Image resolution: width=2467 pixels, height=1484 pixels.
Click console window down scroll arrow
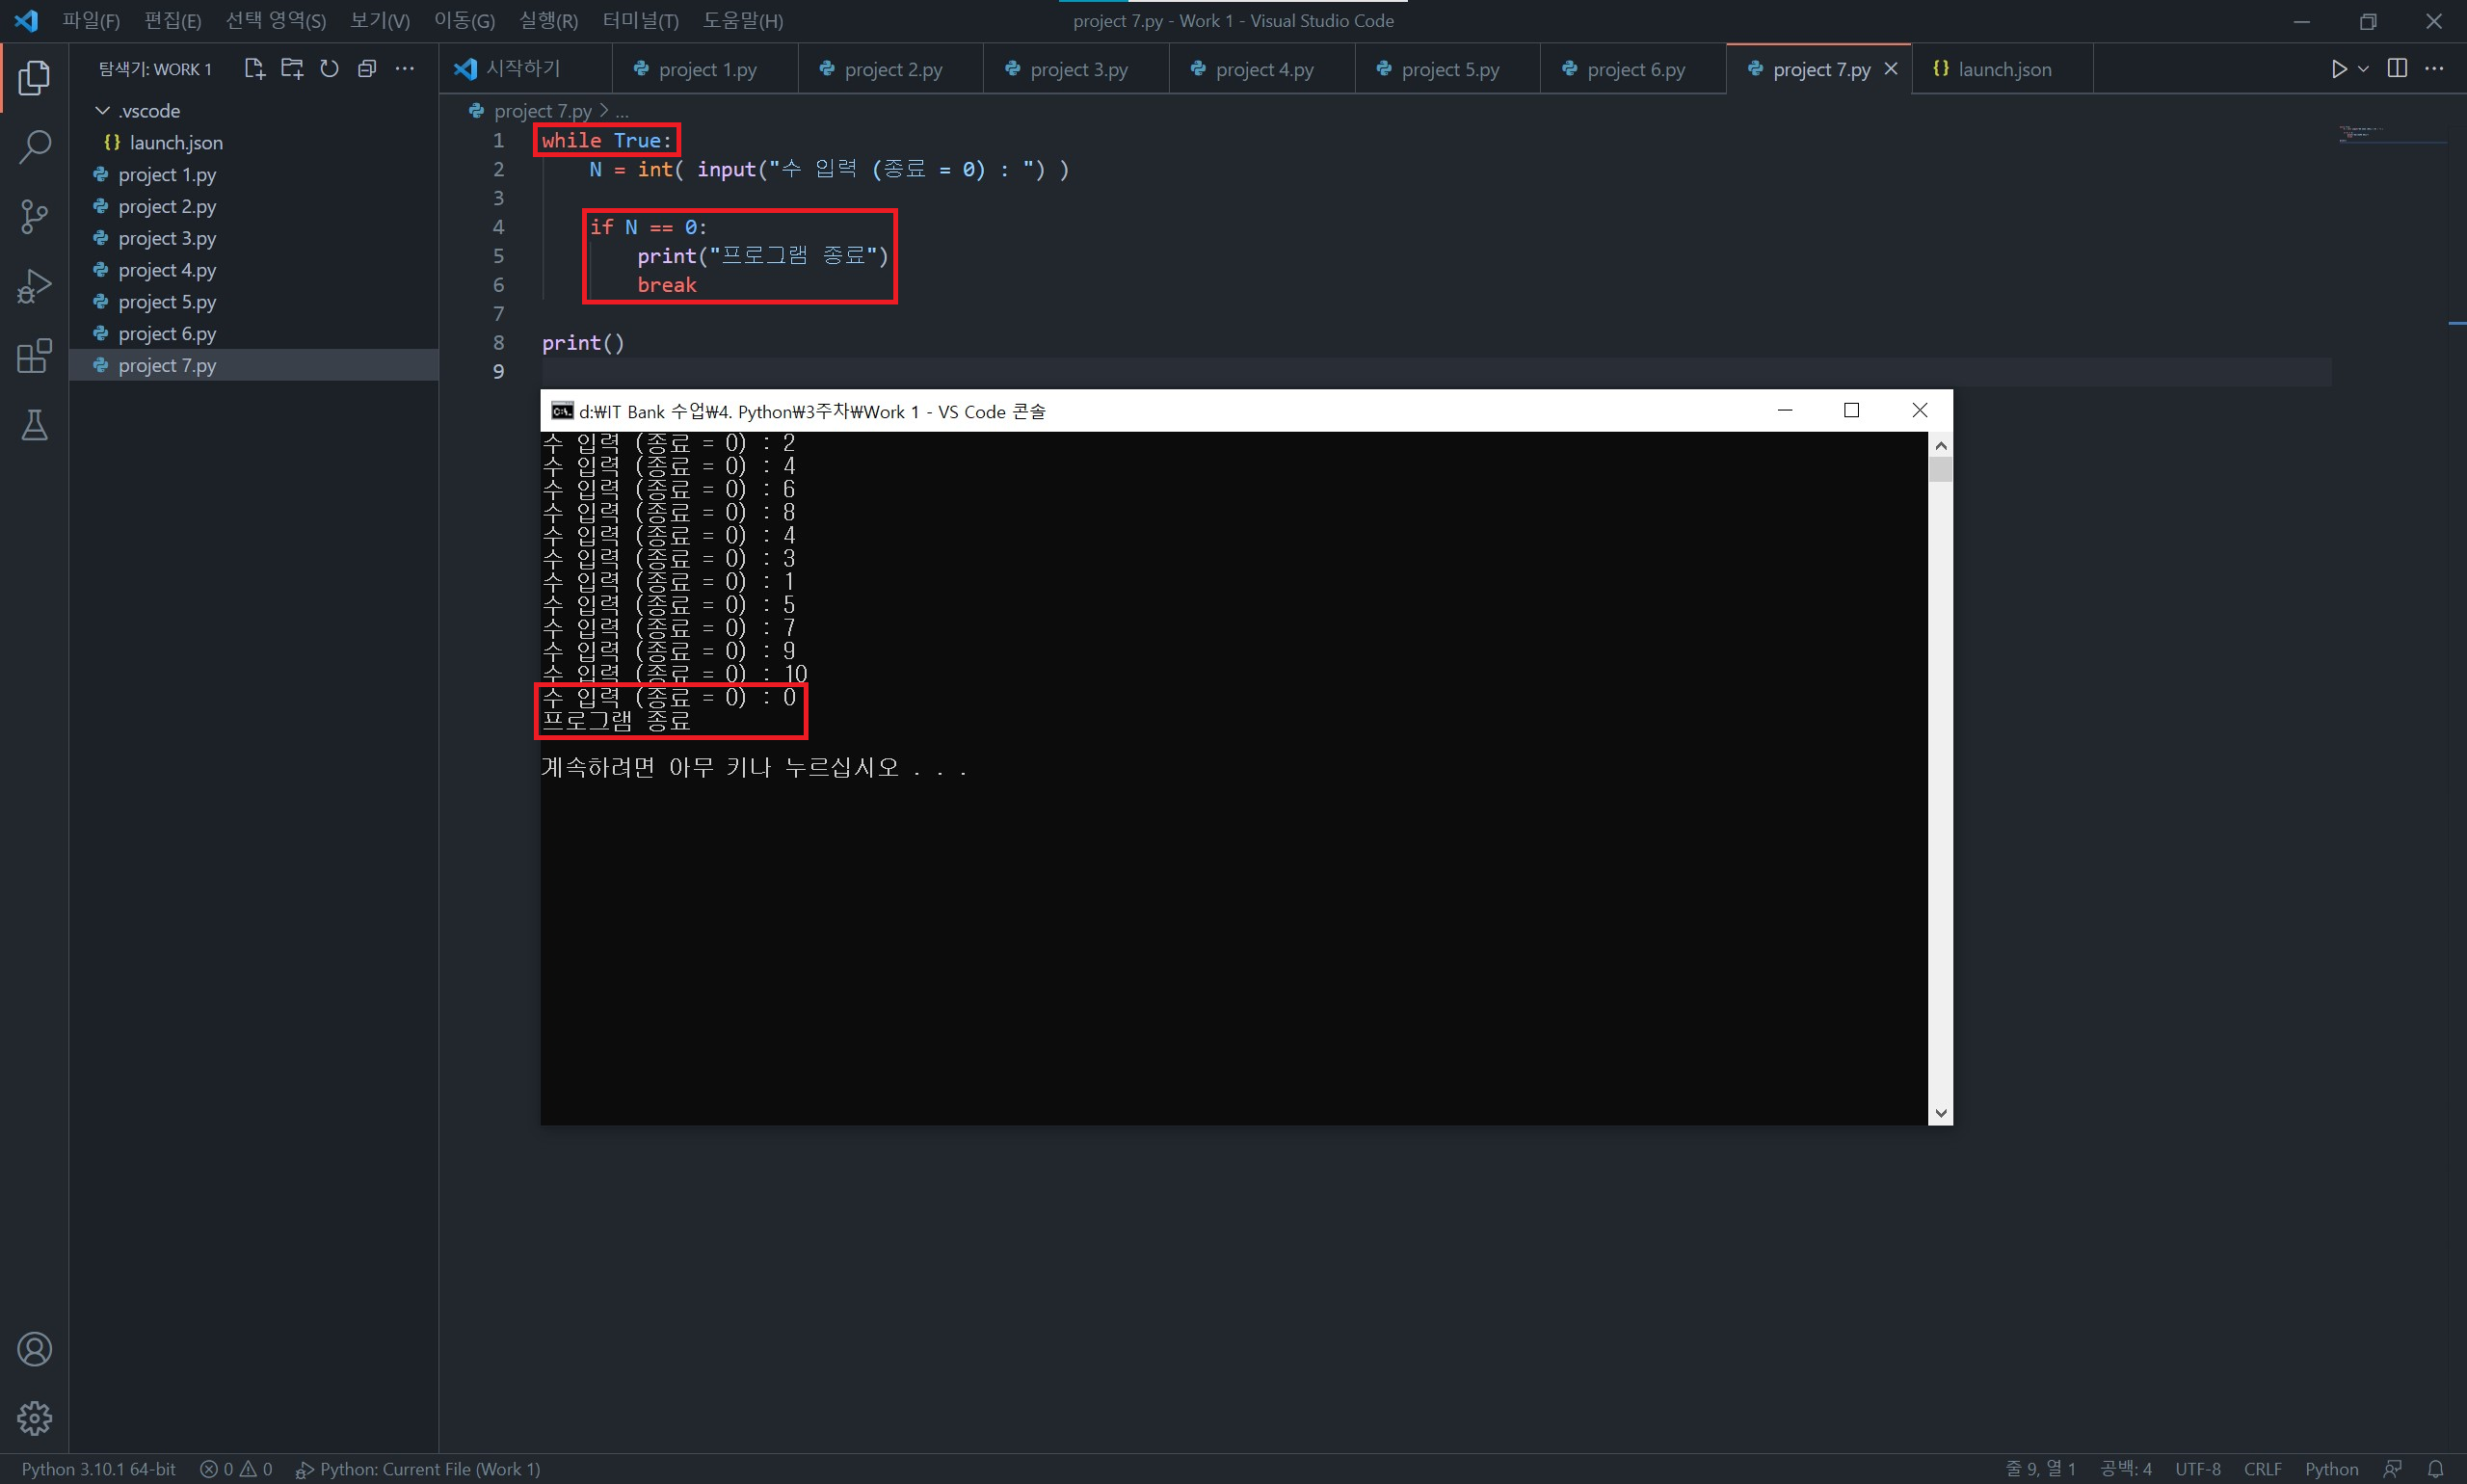[x=1940, y=1113]
